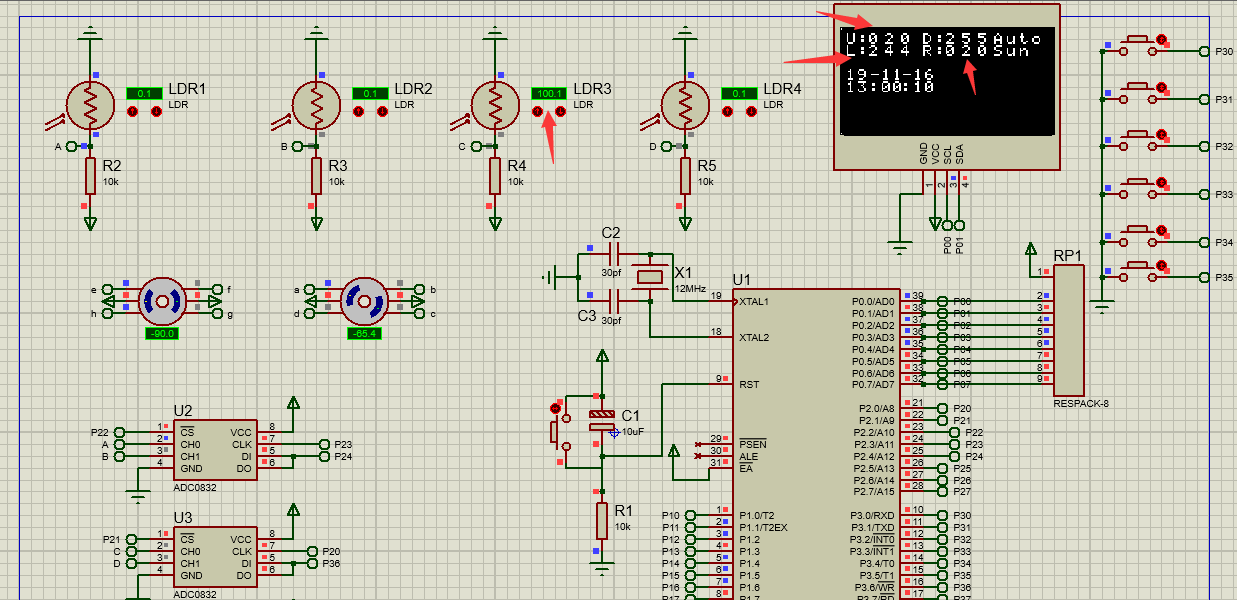Select the motor showing -65.4

coord(363,300)
